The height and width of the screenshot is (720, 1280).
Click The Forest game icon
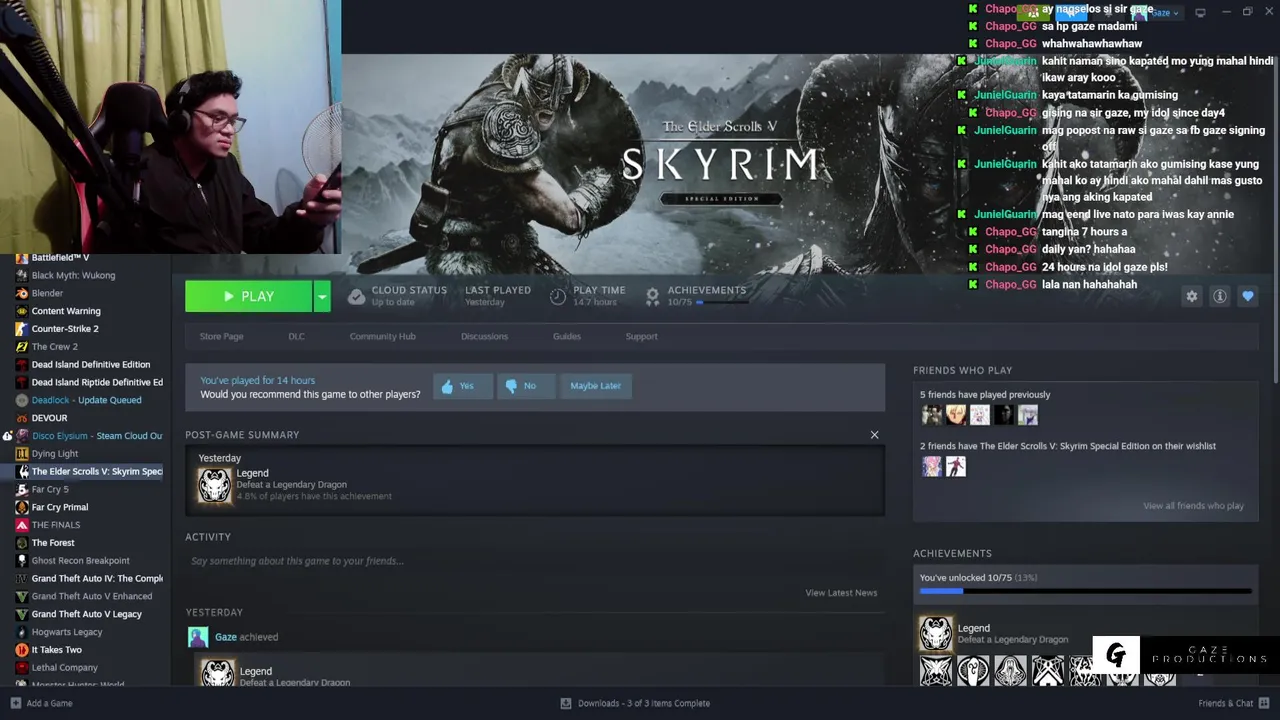22,543
